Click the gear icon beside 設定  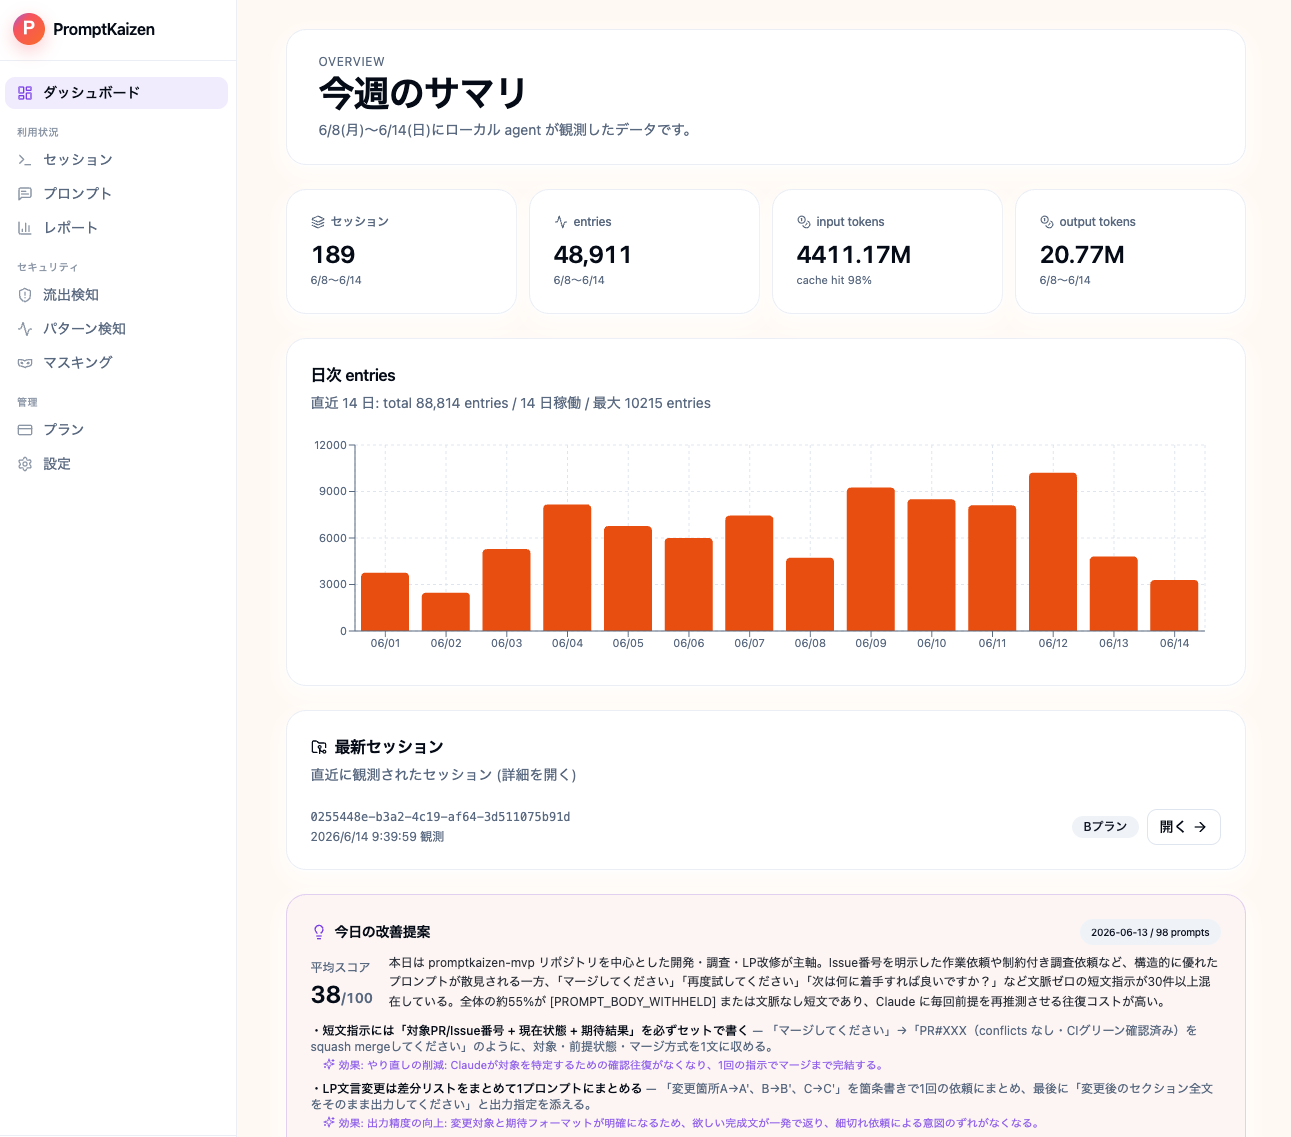click(x=25, y=464)
